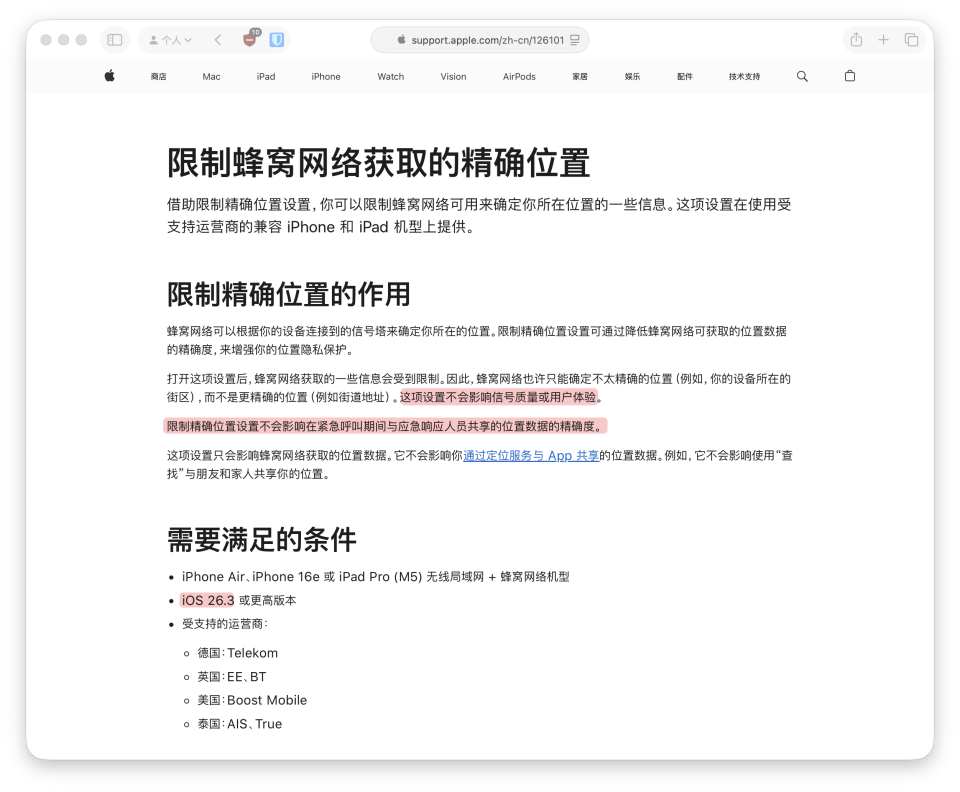Click the Share button in Safari toolbar
960x792 pixels.
856,40
